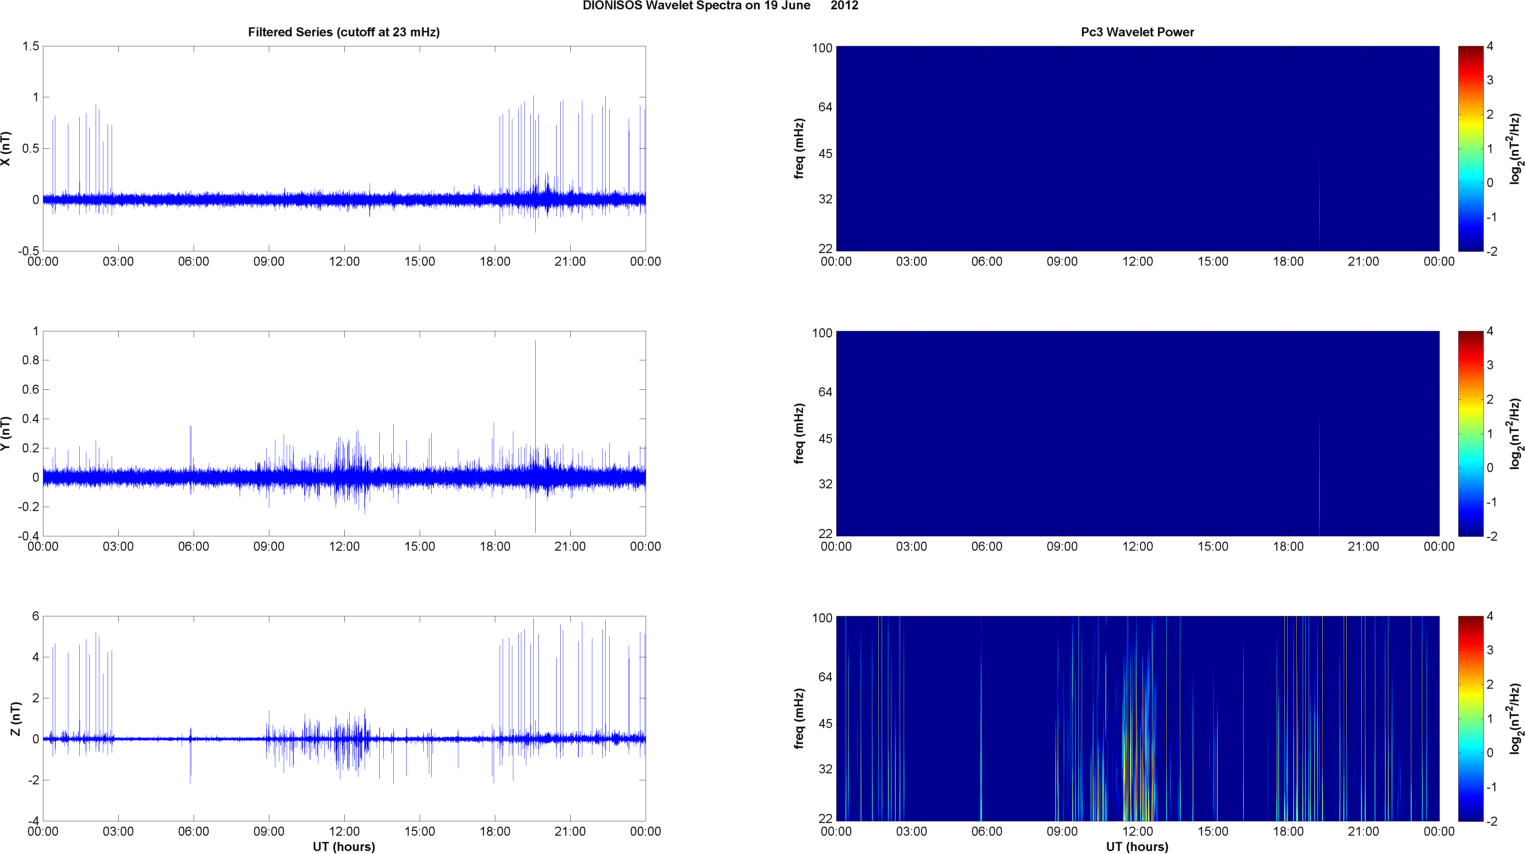Select the Filtered Series (cutoff at 23 mHz) heading

[344, 32]
